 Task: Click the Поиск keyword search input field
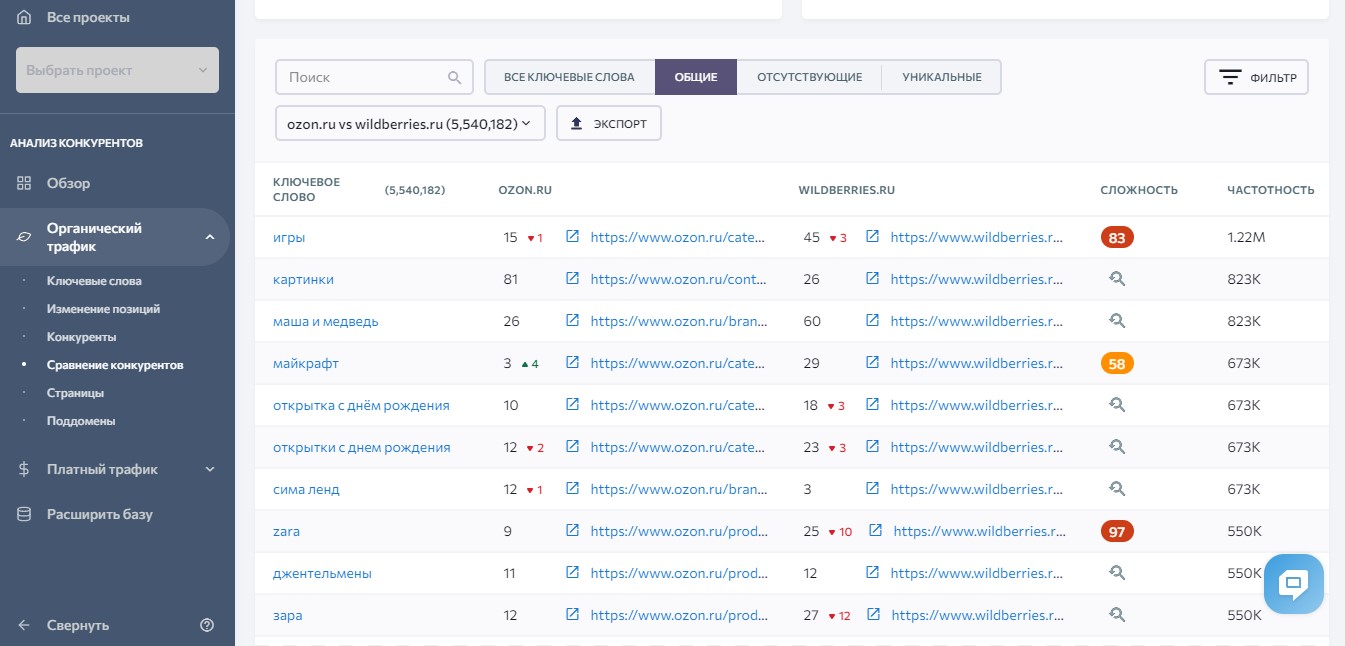pos(362,77)
